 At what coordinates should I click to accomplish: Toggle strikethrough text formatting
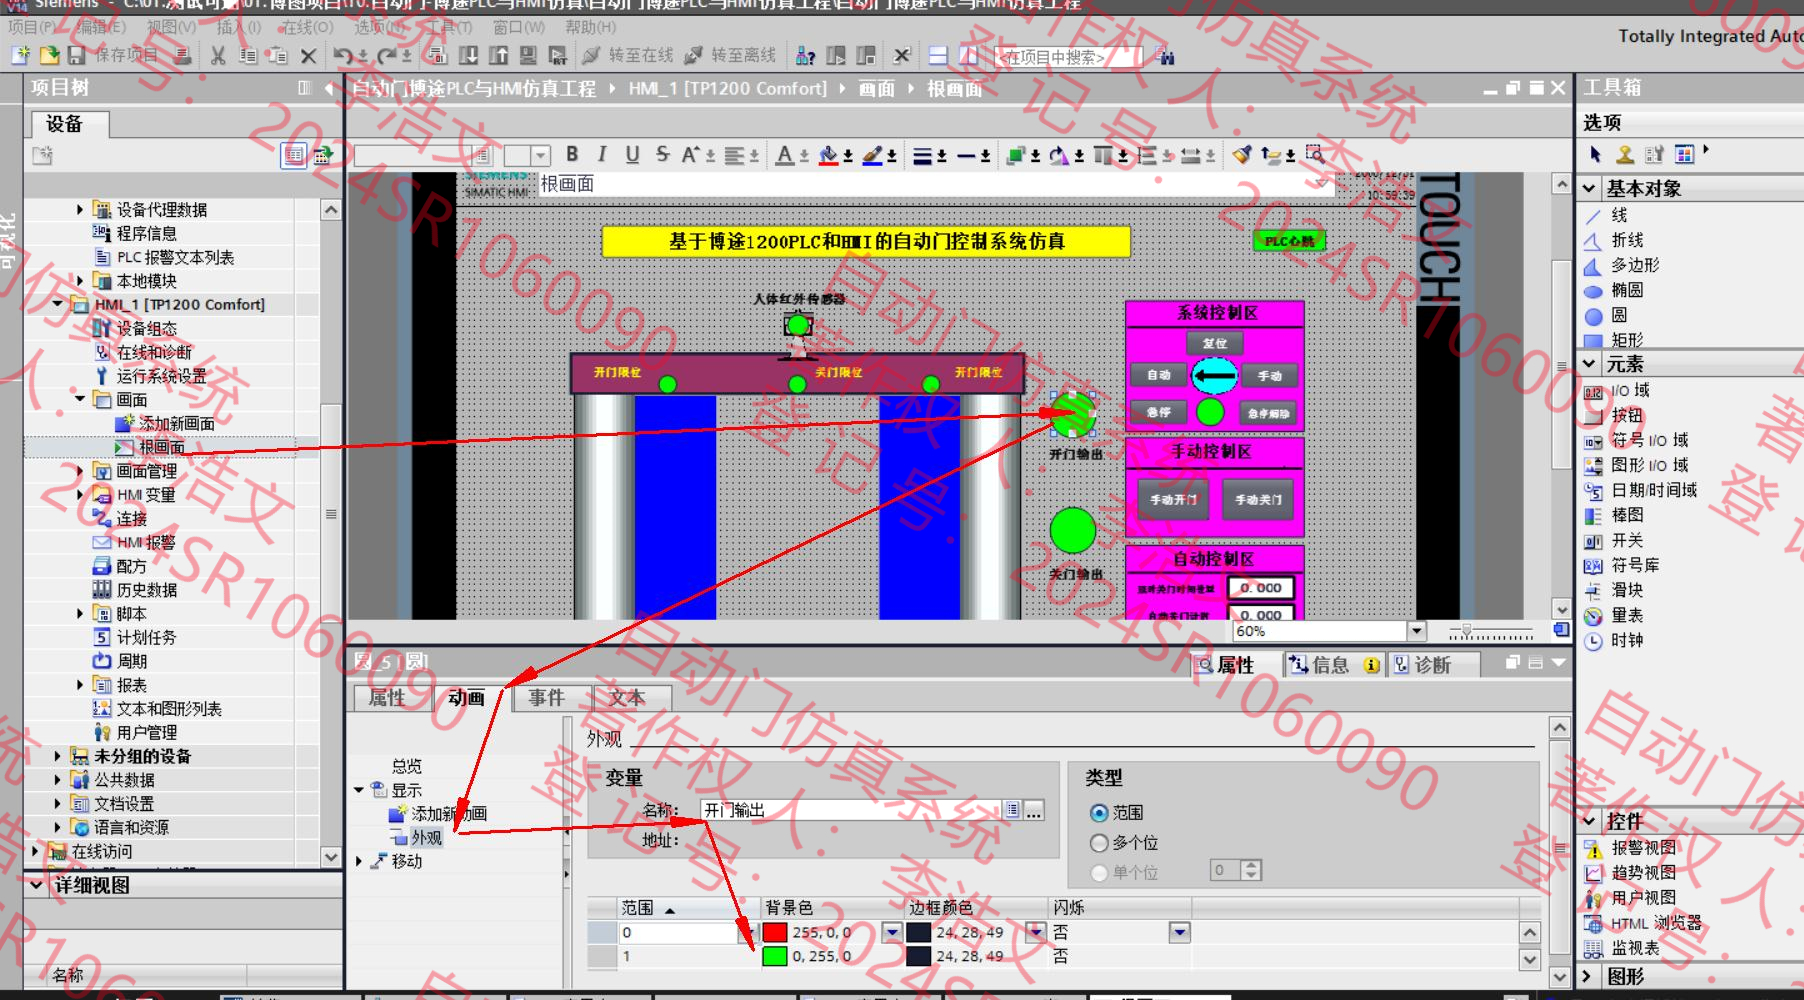[662, 154]
